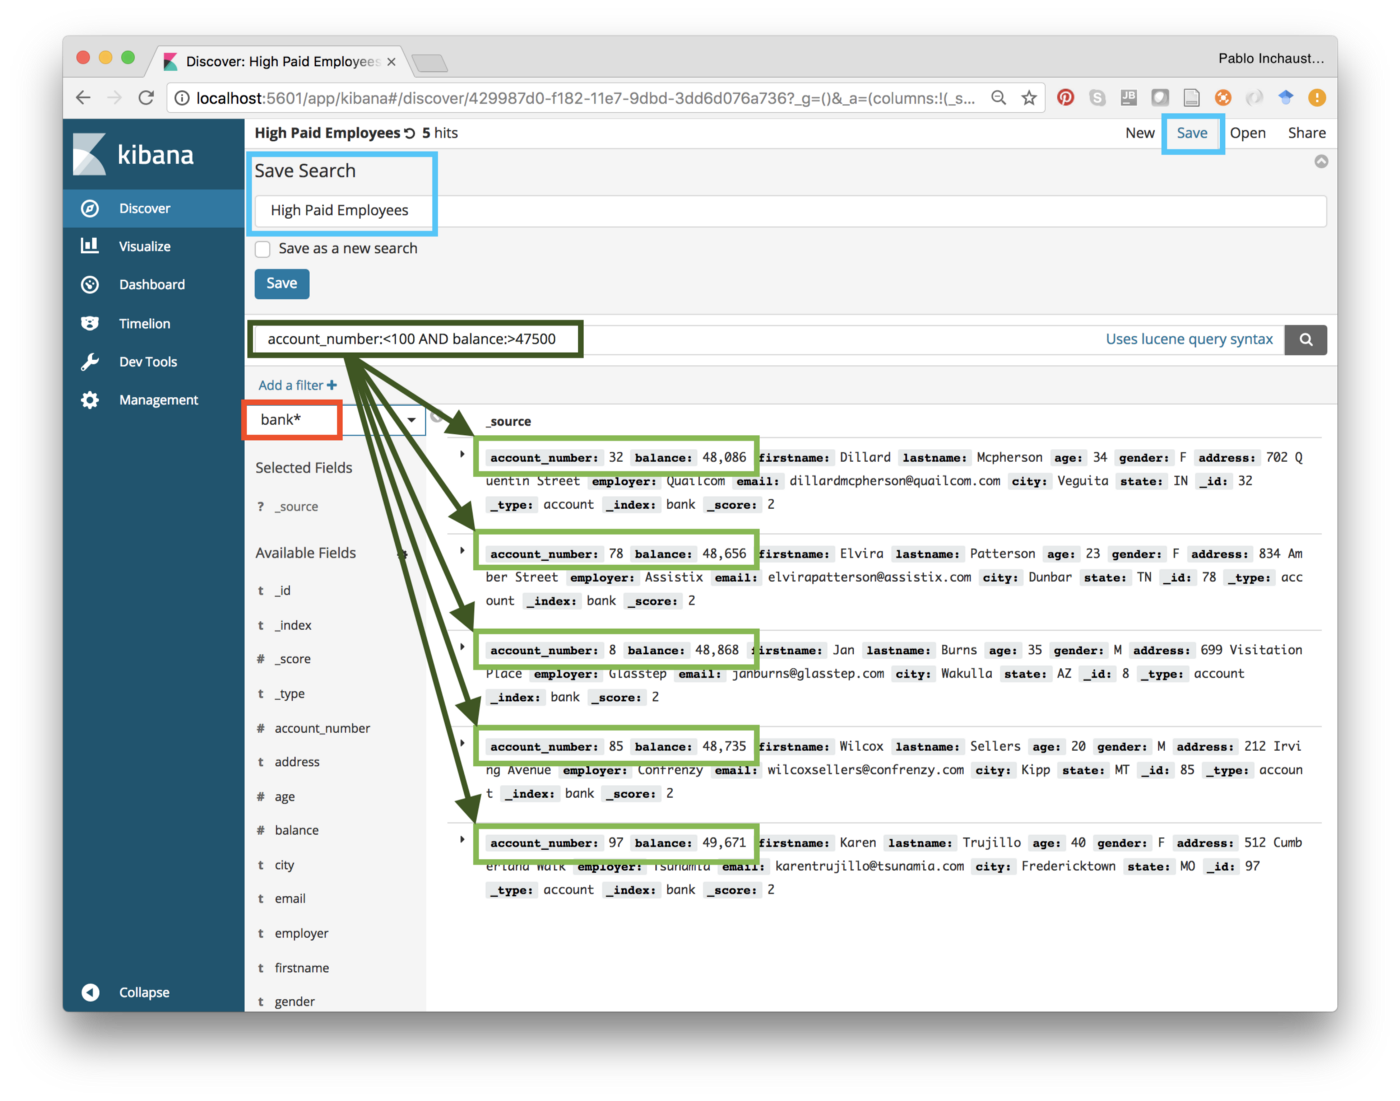Click the 5 hits count label
Image resolution: width=1400 pixels, height=1101 pixels.
tap(440, 133)
